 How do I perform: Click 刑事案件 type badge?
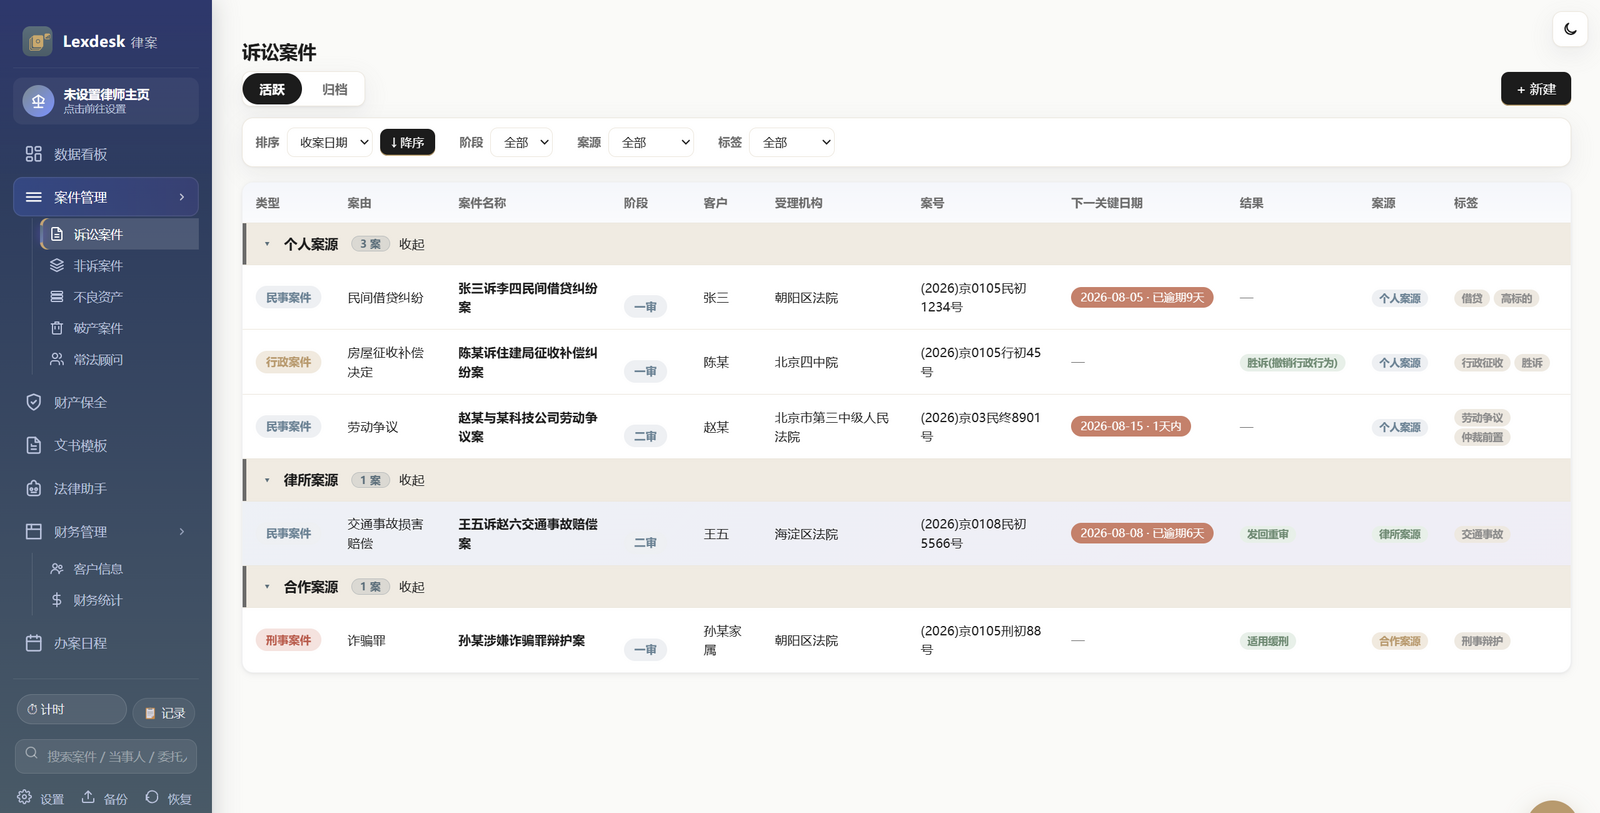tap(288, 640)
